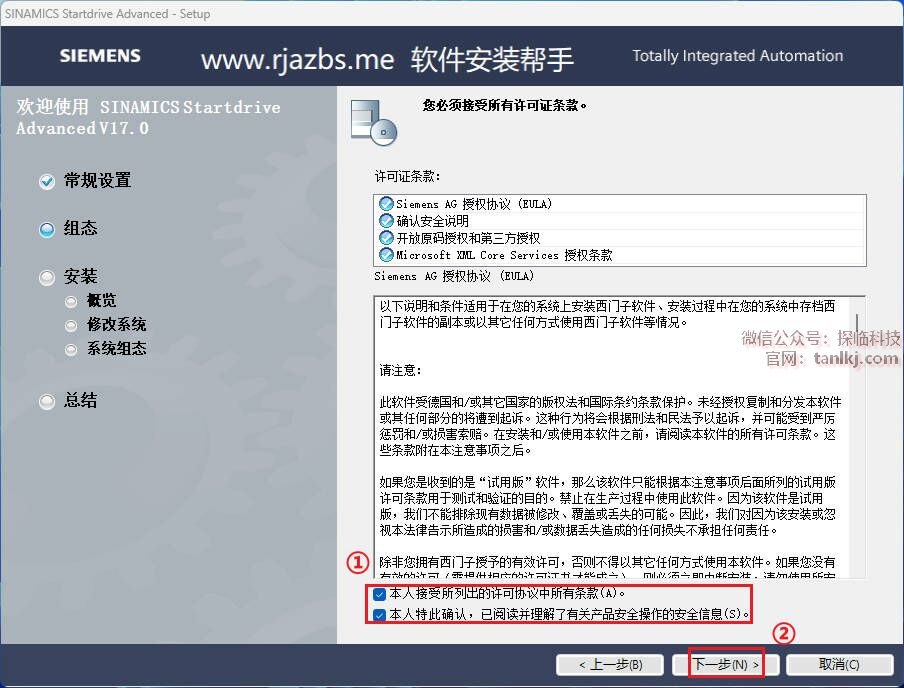This screenshot has width=904, height=688.
Task: Click the 系统组态 sub-step label
Action: 116,348
